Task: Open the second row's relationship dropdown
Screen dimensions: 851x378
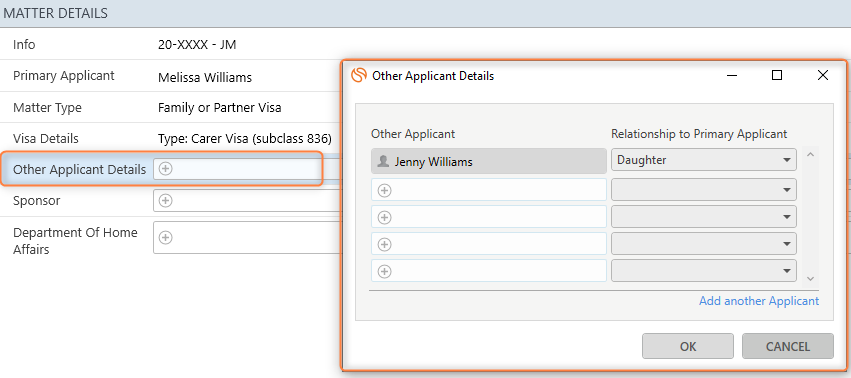Action: (704, 190)
